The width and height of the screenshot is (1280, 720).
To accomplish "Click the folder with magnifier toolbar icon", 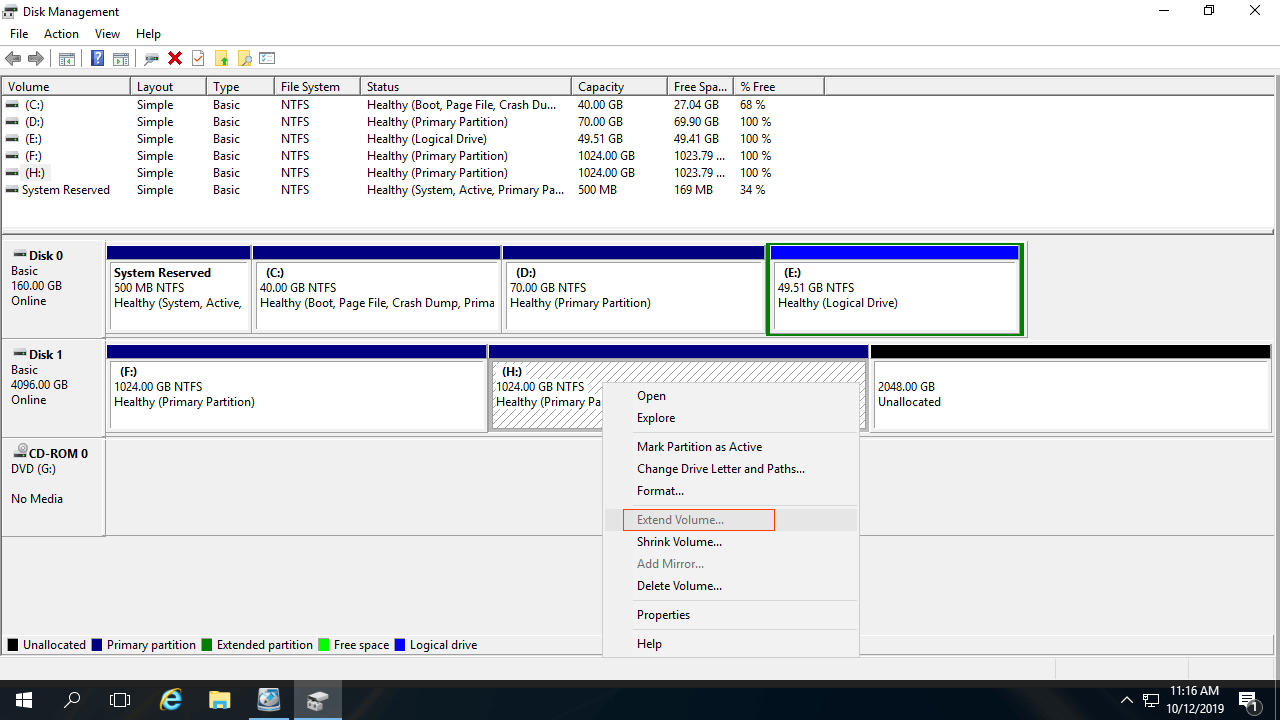I will click(244, 59).
